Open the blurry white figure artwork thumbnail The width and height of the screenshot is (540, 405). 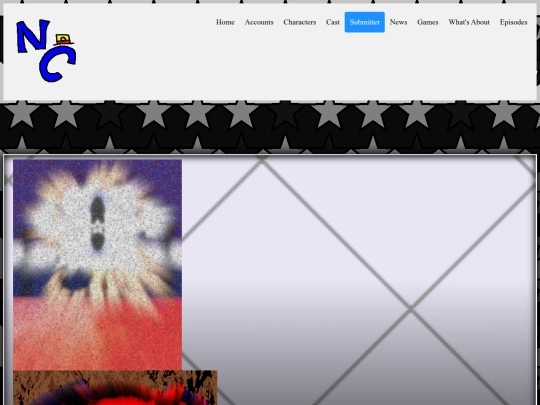click(x=97, y=264)
